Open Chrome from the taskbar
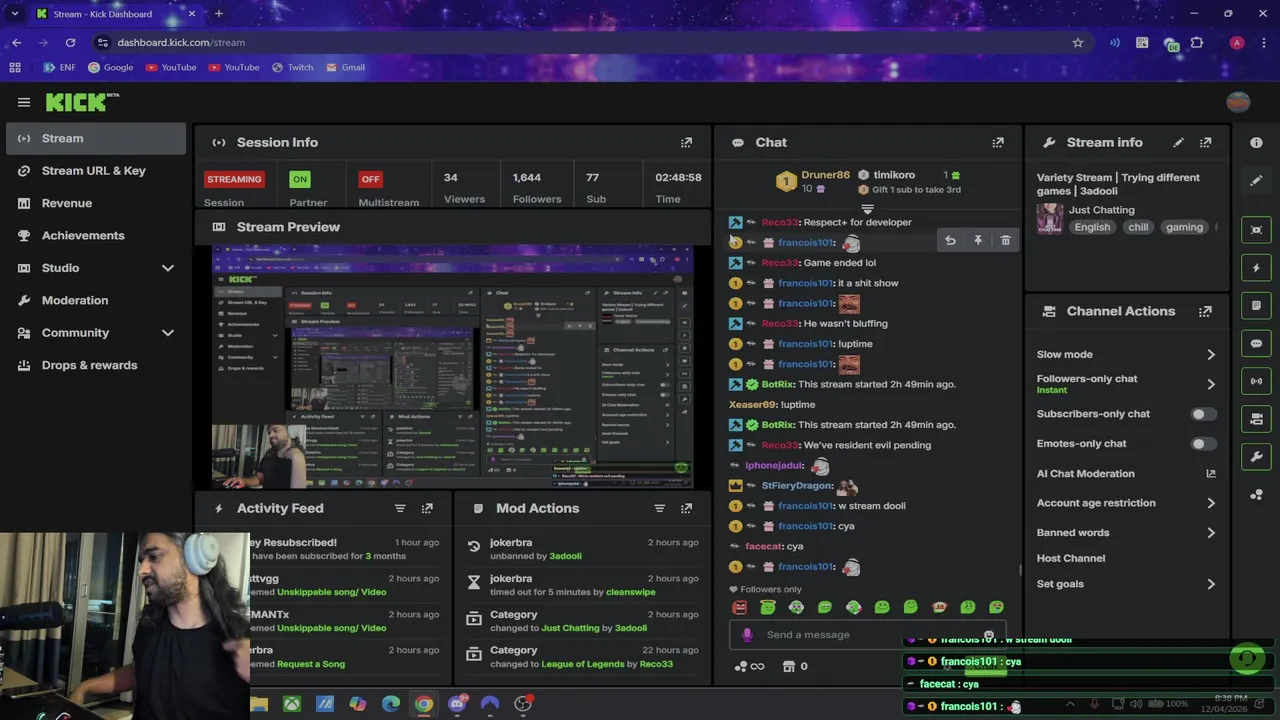The width and height of the screenshot is (1280, 720). pos(424,704)
